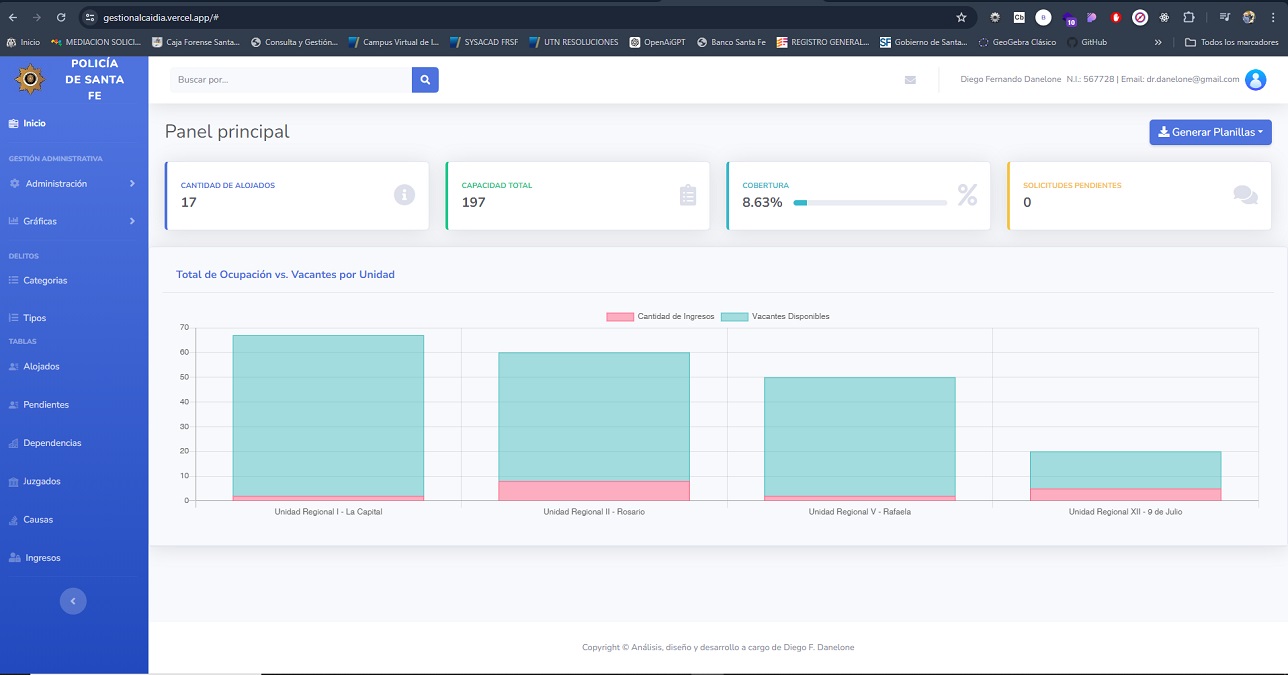This screenshot has height=675, width=1288.
Task: Toggle Vacantes Disponibles legend series
Action: point(775,317)
